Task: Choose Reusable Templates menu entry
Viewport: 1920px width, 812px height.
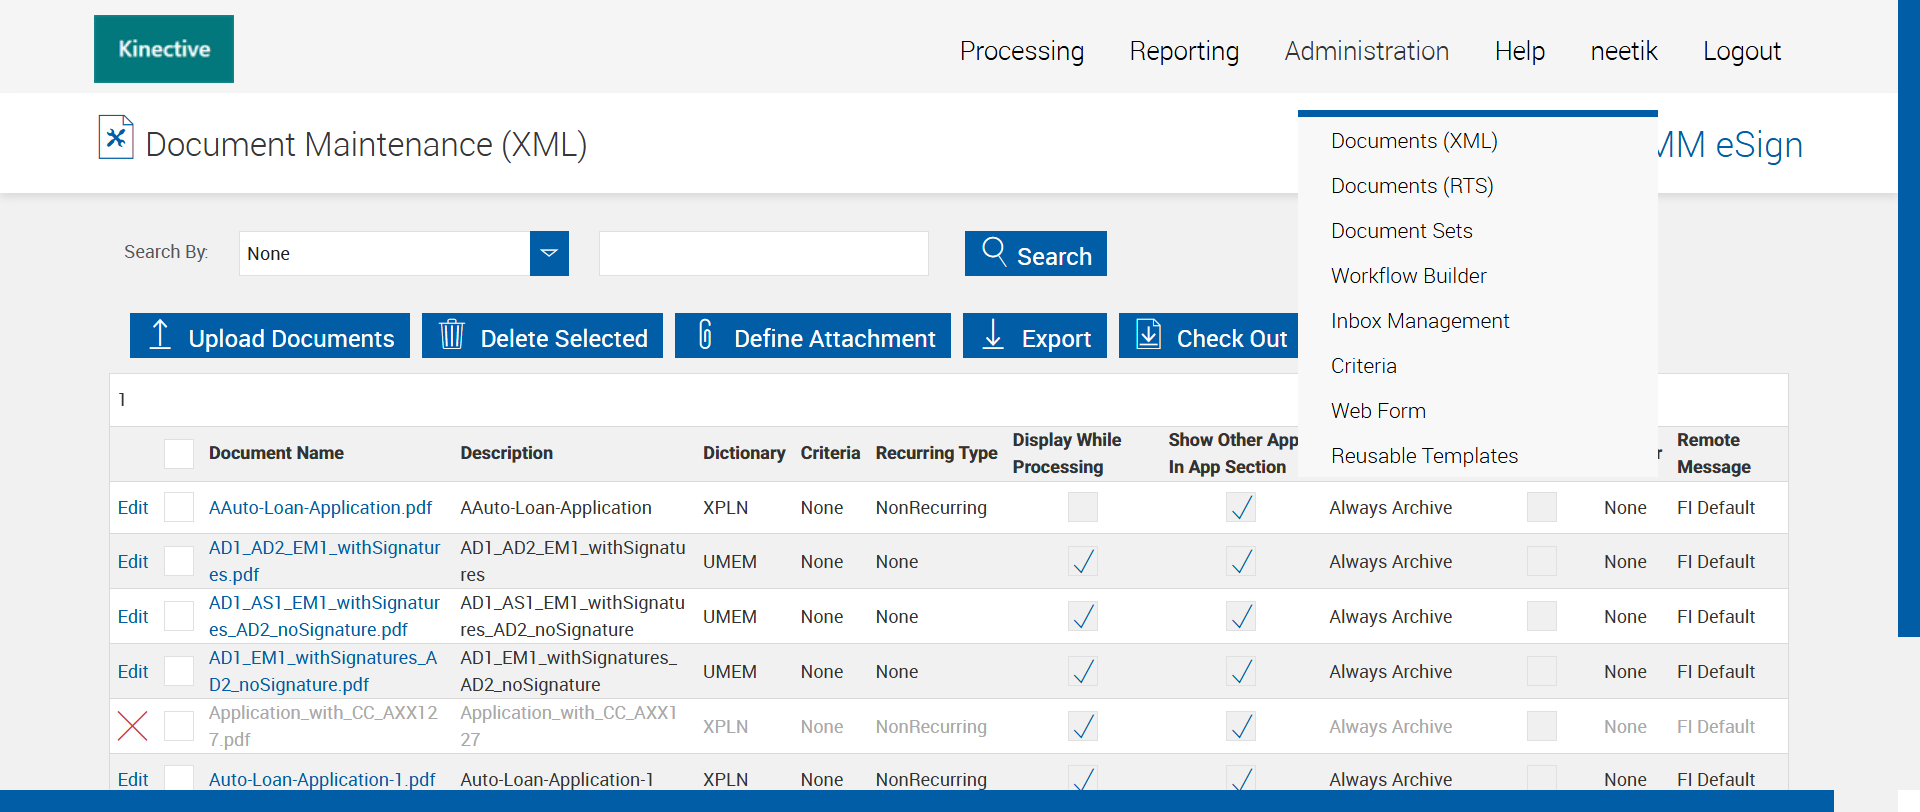Action: [x=1424, y=456]
